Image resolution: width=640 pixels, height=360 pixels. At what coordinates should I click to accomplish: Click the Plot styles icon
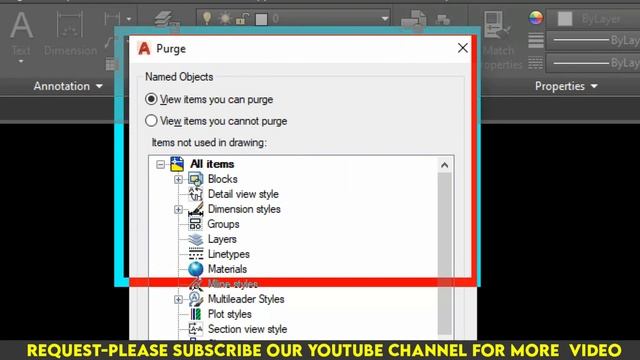click(x=196, y=314)
